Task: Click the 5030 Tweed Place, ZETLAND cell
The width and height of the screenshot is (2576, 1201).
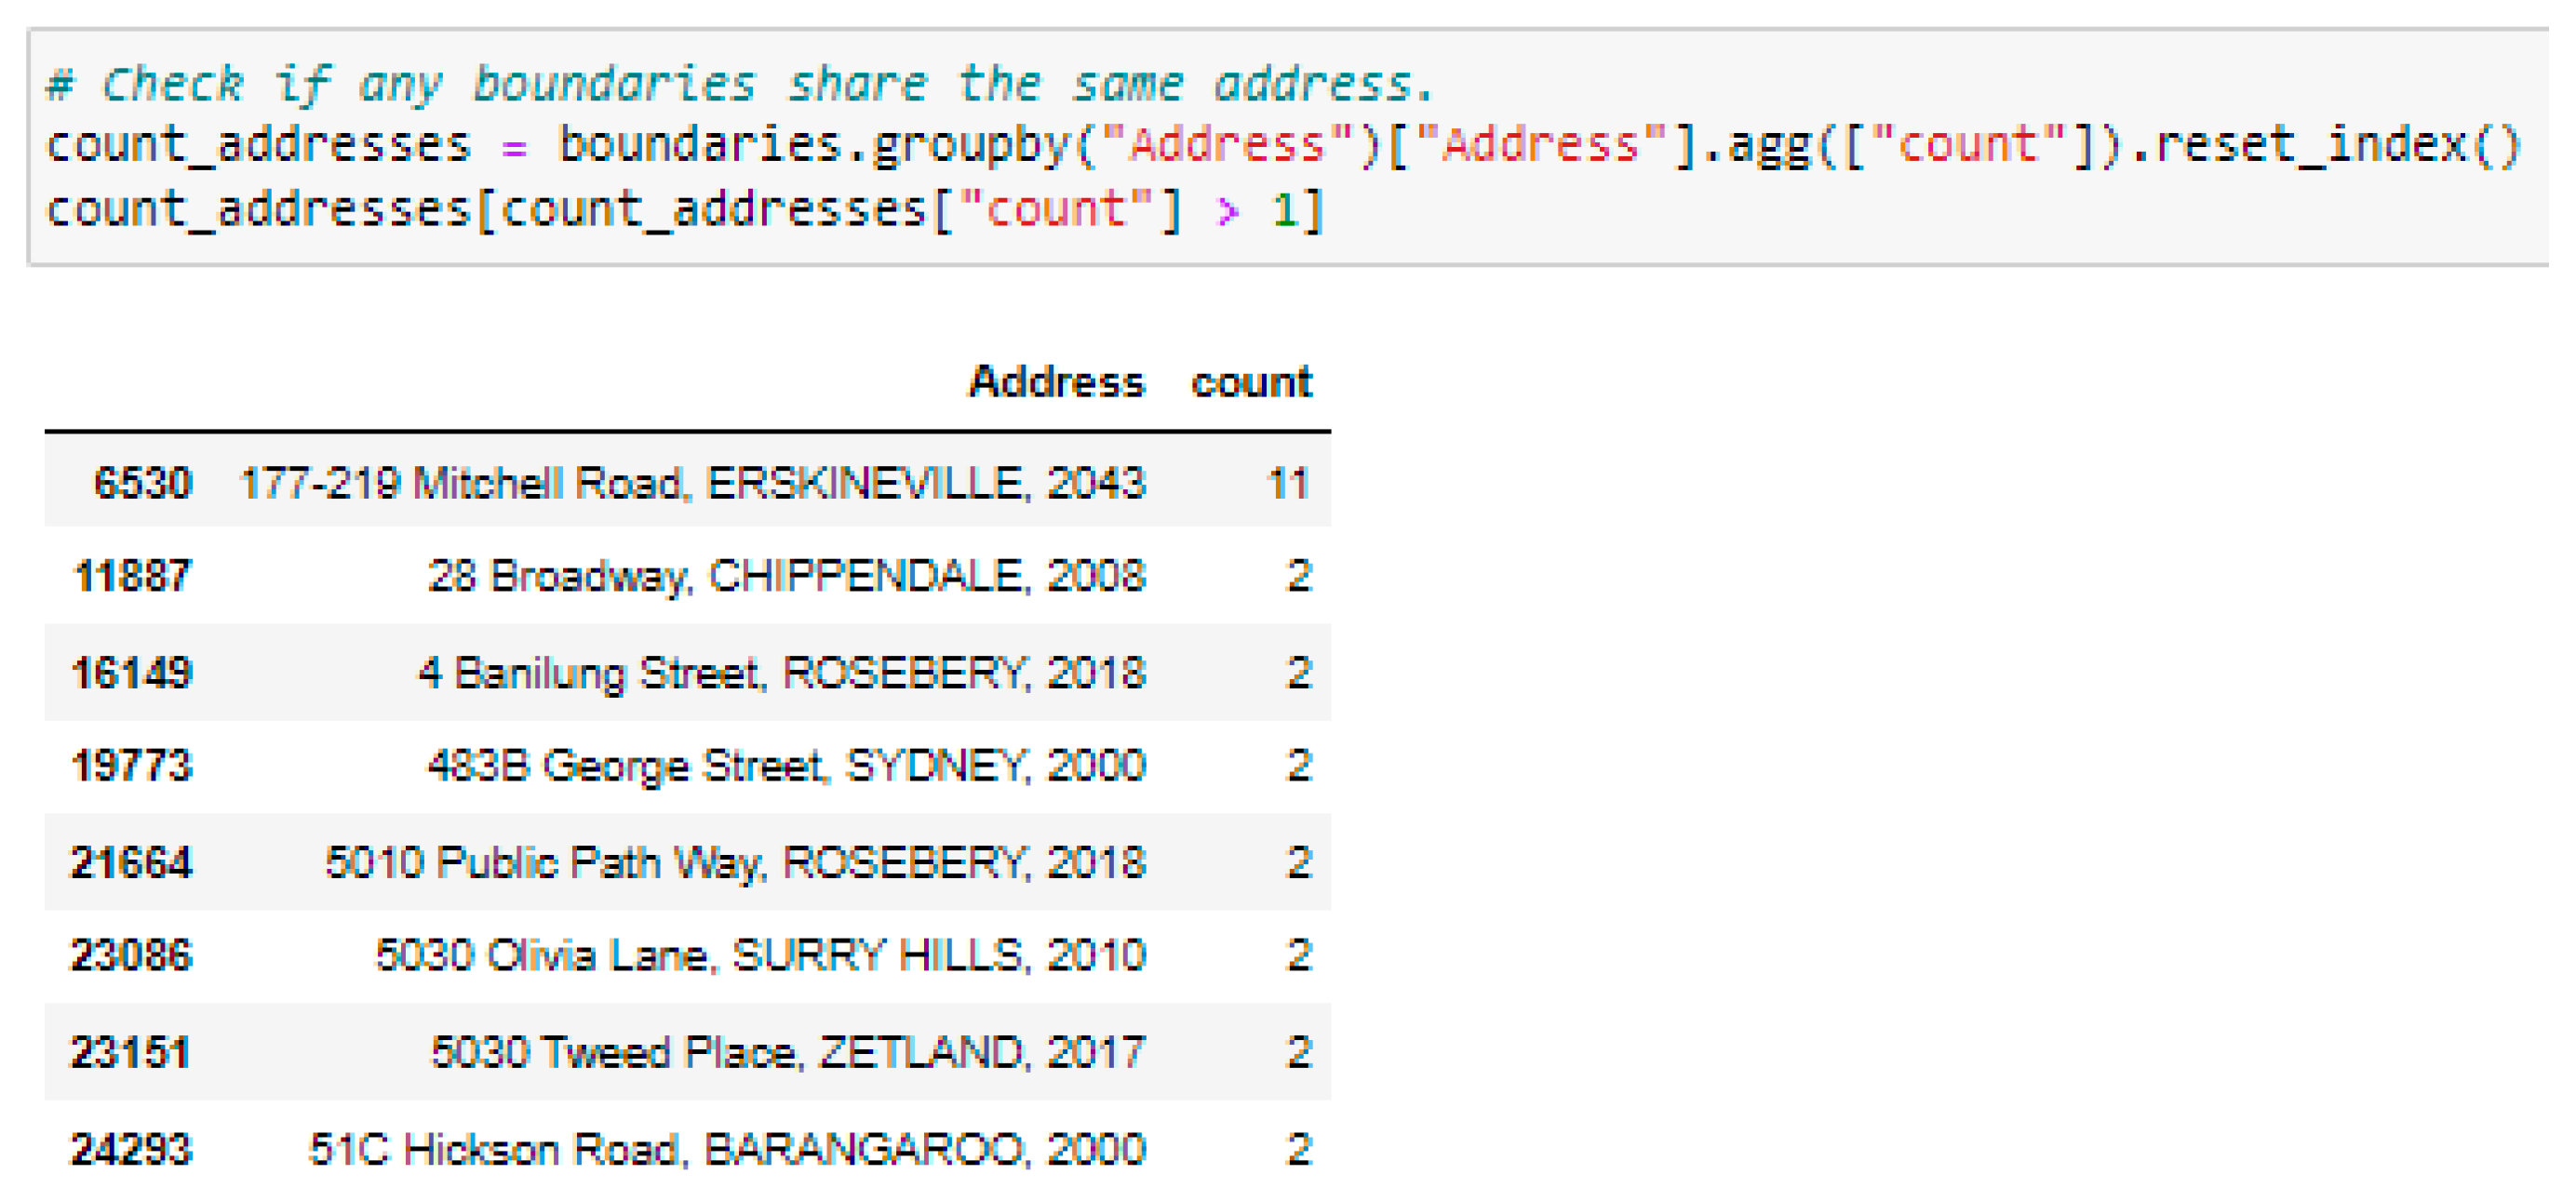Action: point(787,1052)
